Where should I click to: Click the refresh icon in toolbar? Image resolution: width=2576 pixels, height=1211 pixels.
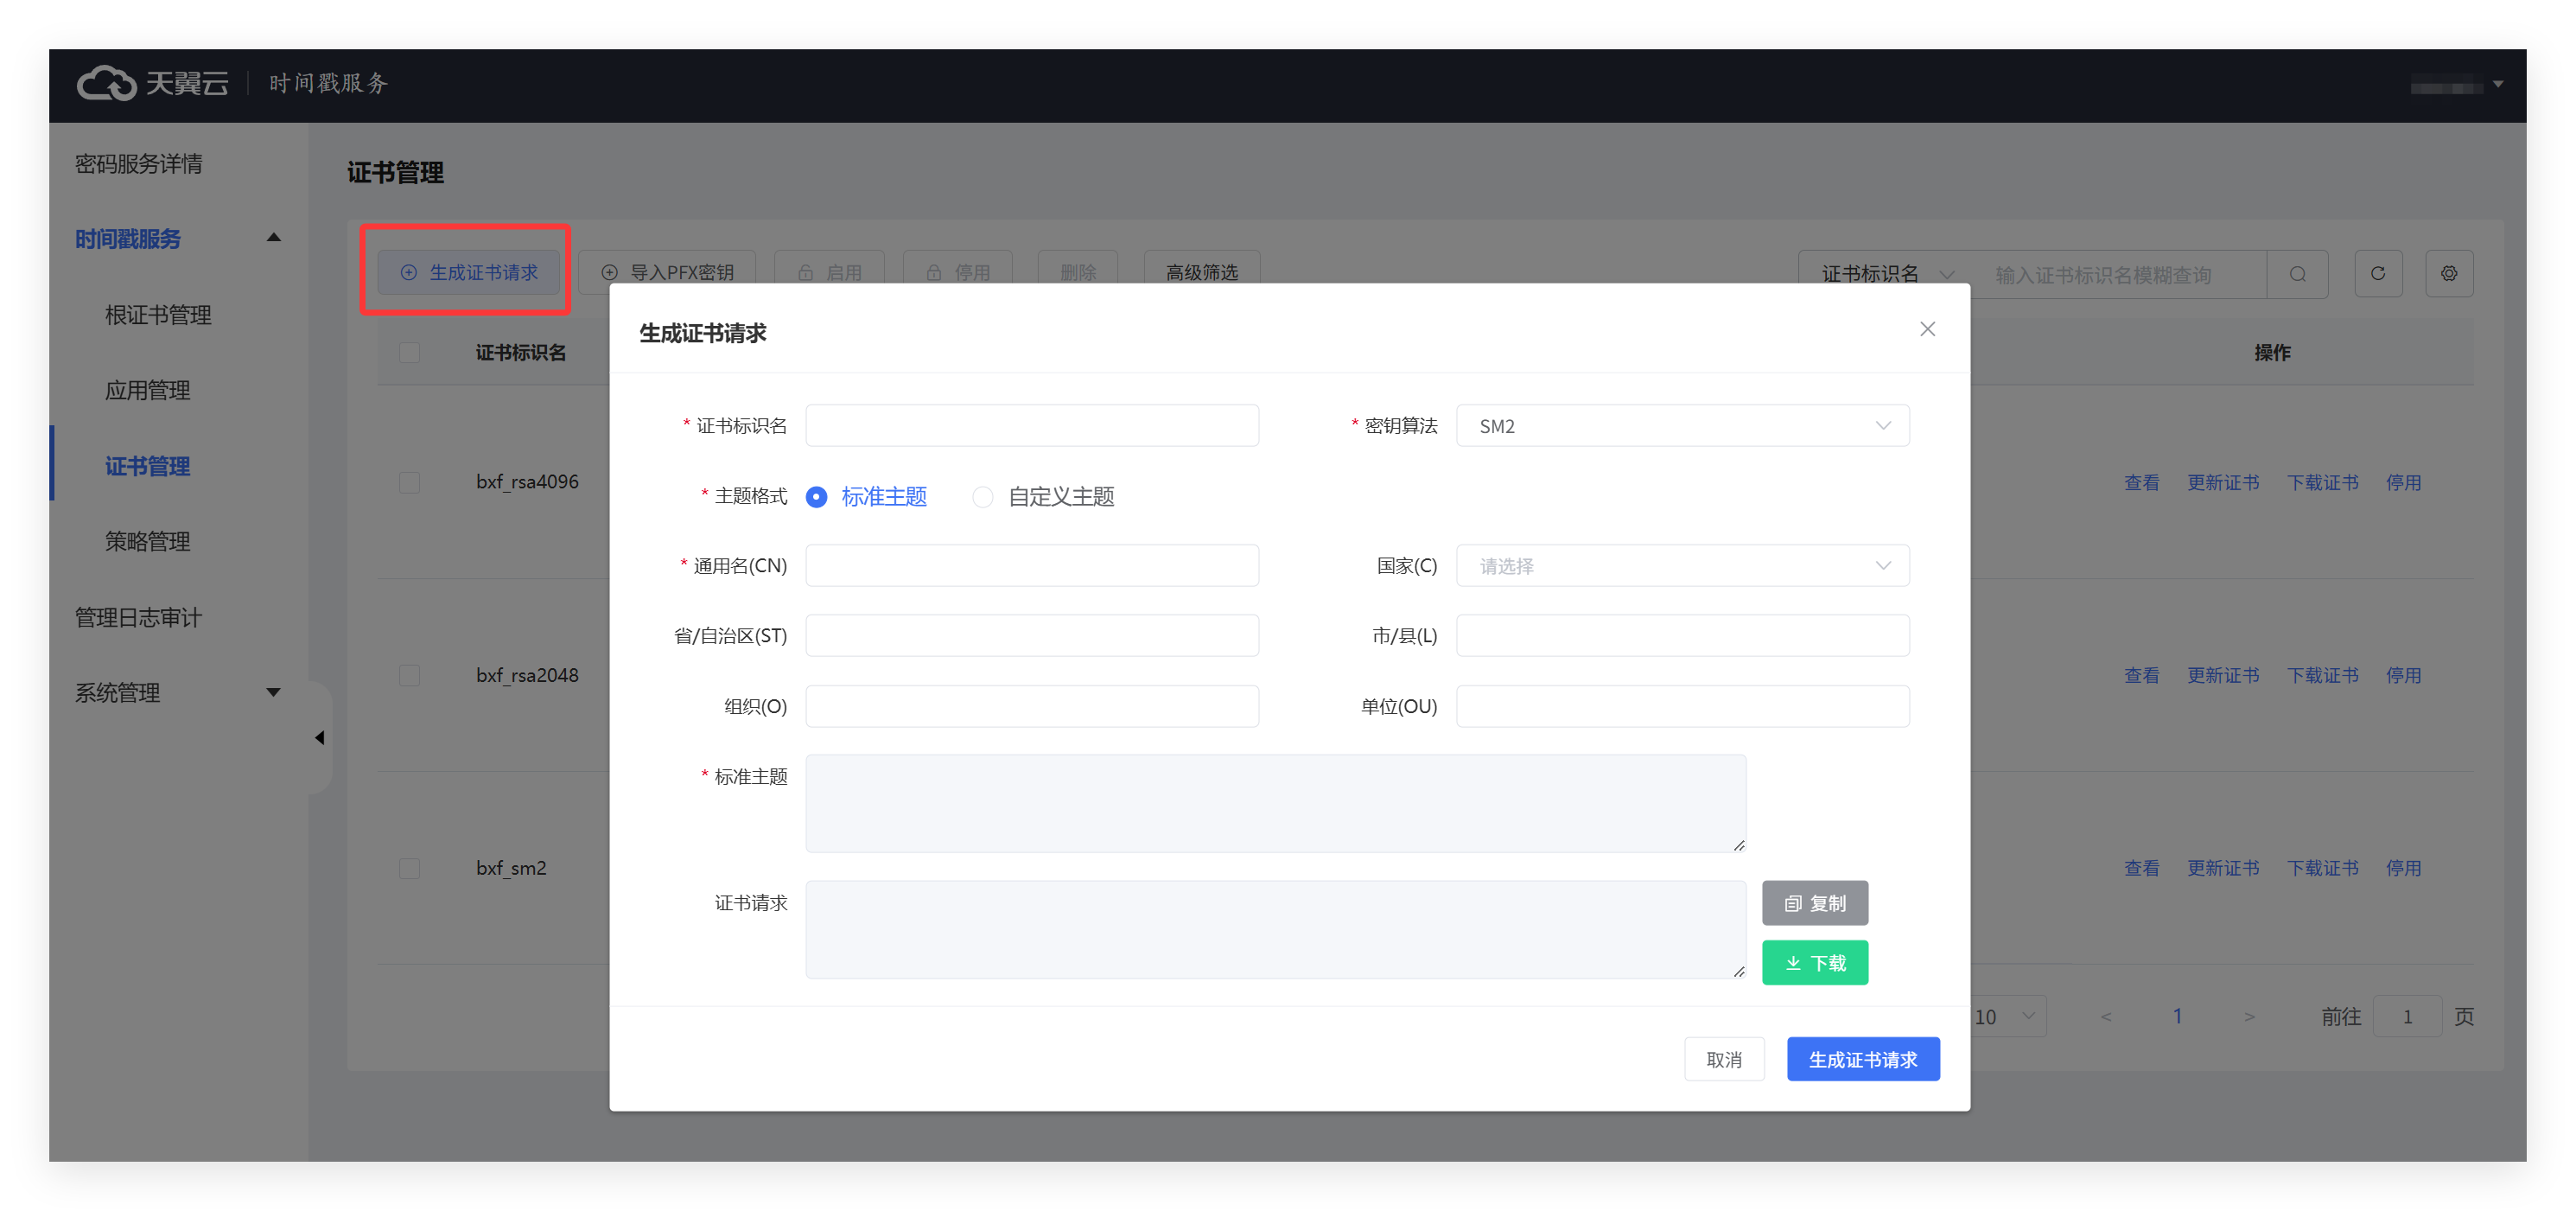coord(2377,273)
